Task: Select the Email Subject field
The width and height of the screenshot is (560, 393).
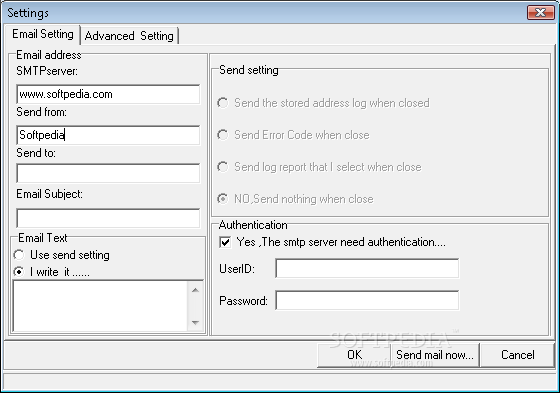Action: coord(108,218)
